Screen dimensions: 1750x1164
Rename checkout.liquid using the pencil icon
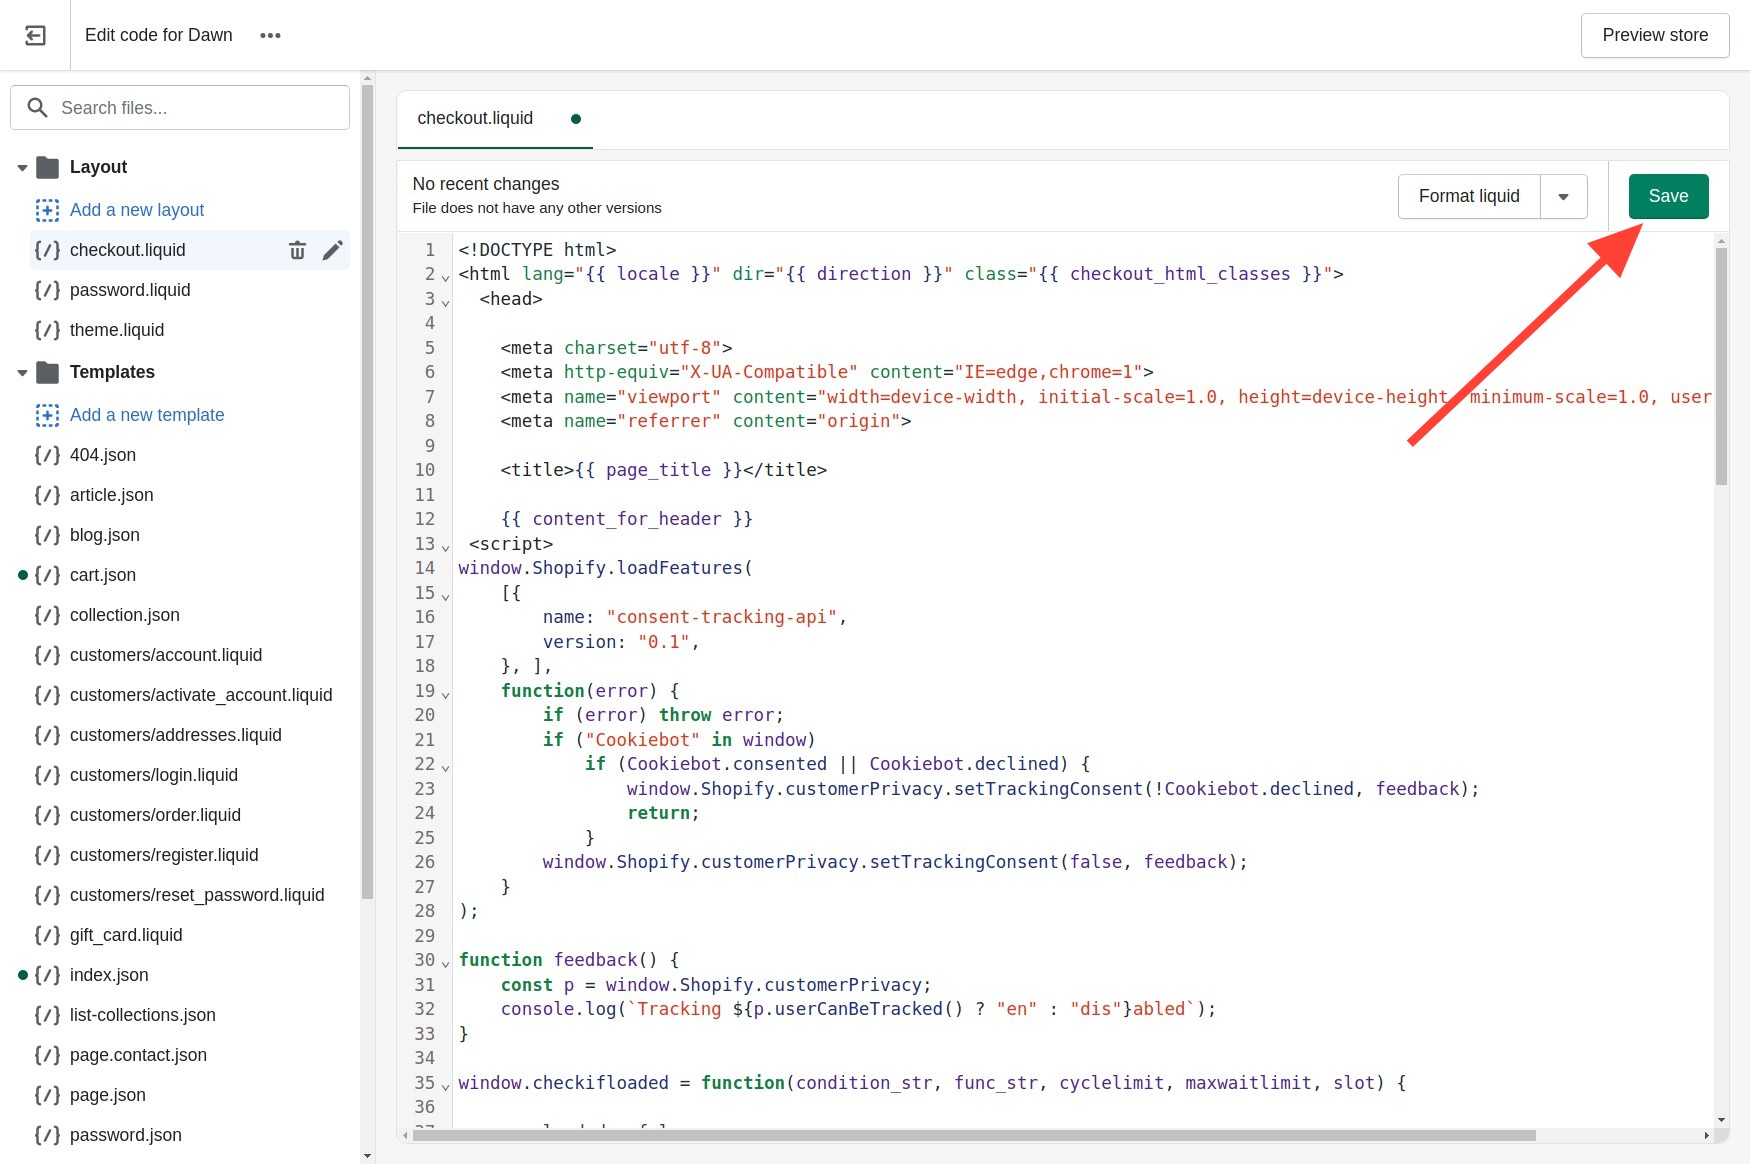pyautogui.click(x=333, y=250)
